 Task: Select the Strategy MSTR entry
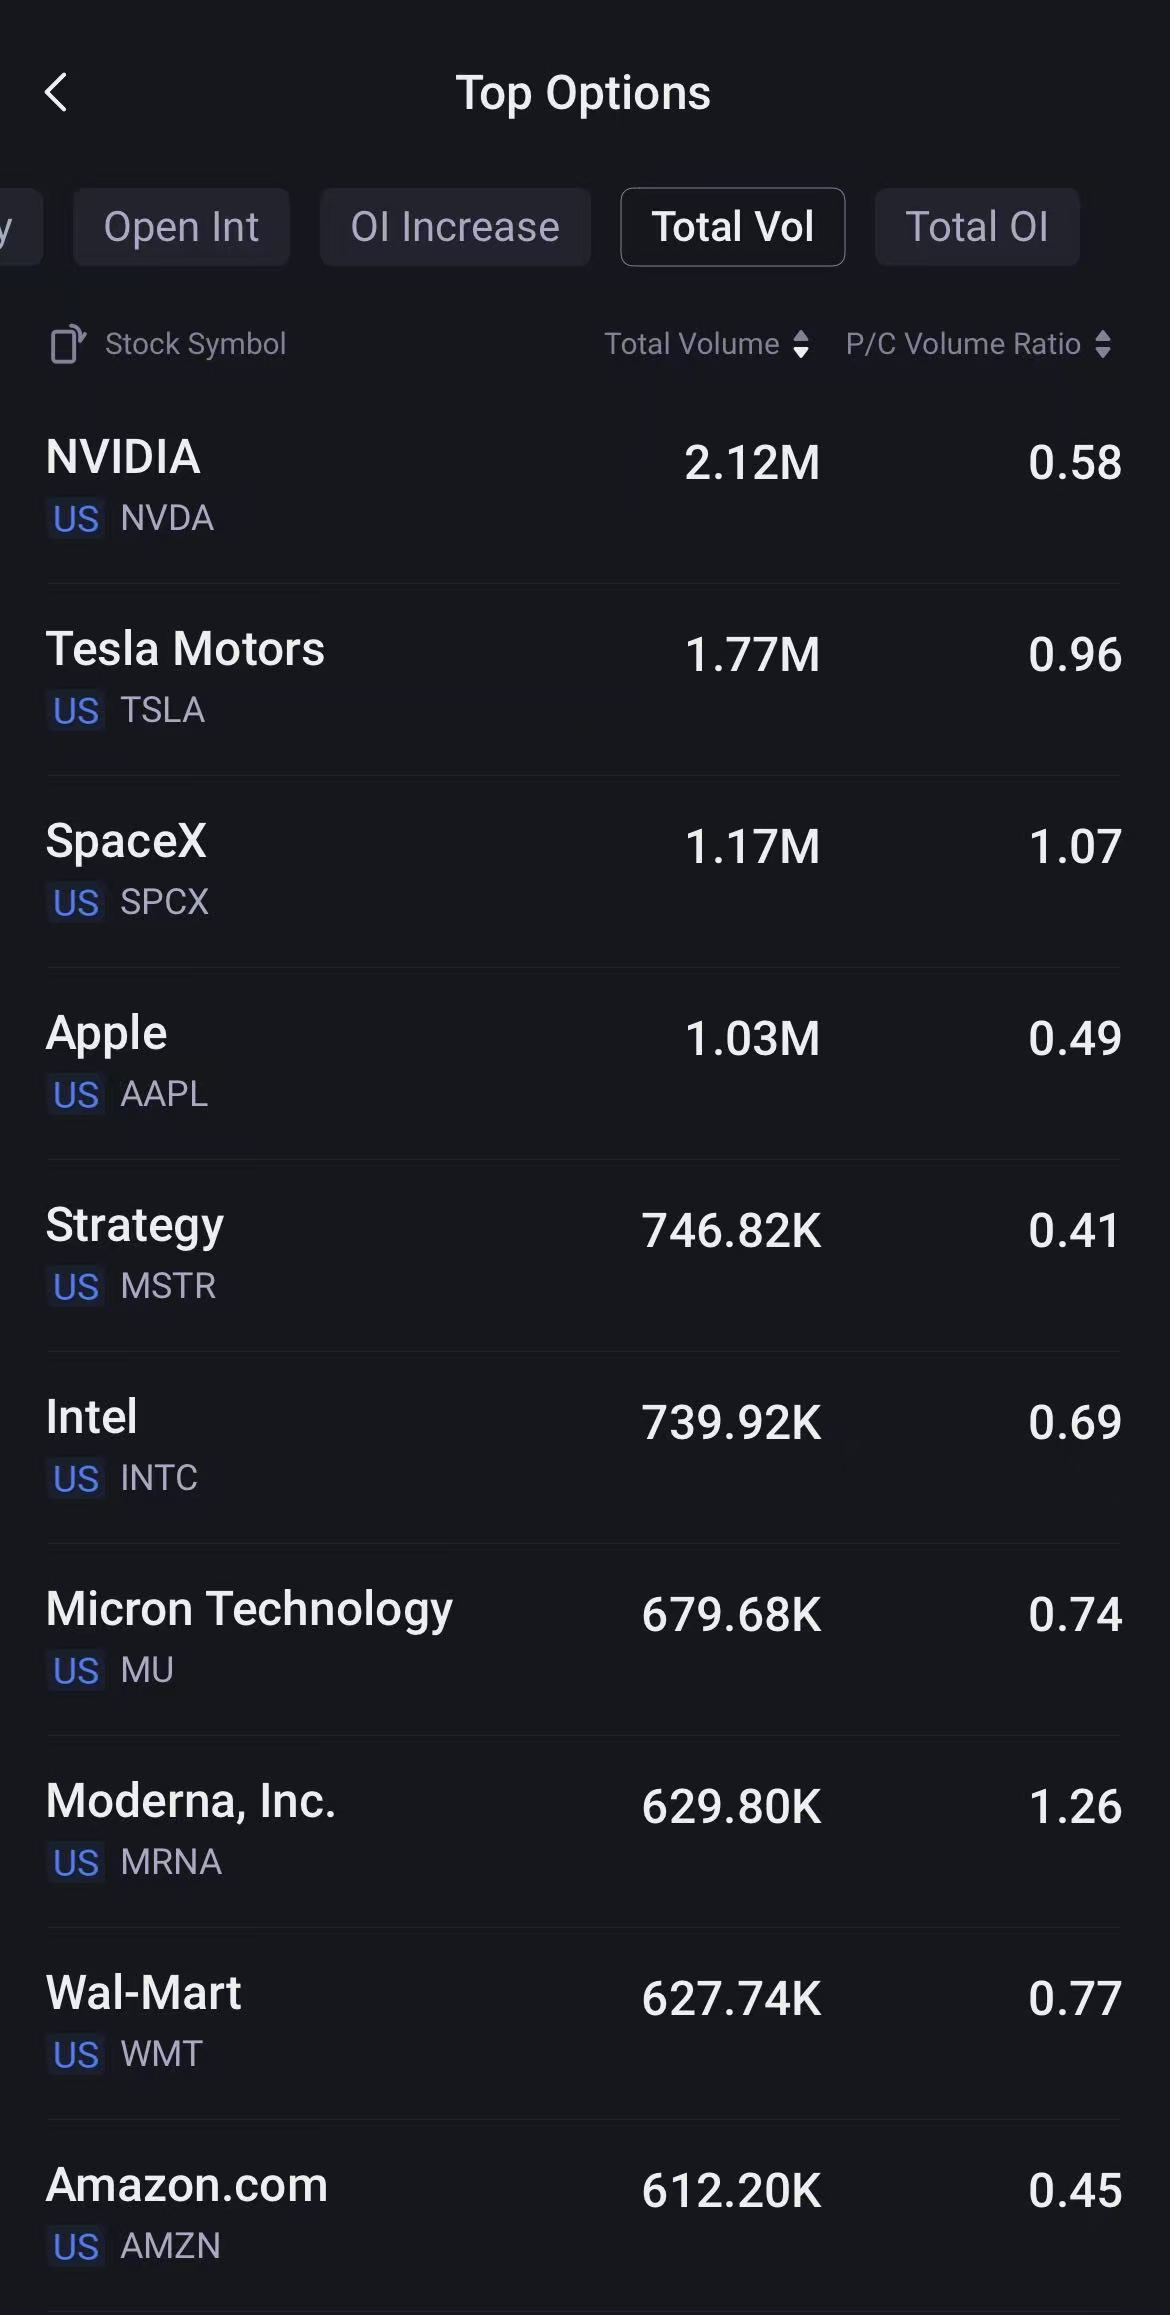(585, 1255)
